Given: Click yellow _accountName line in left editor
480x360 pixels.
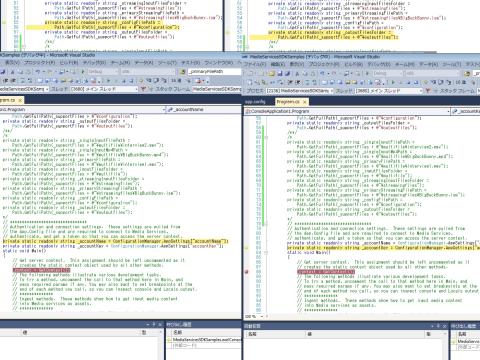Looking at the screenshot, I should 116,241.
